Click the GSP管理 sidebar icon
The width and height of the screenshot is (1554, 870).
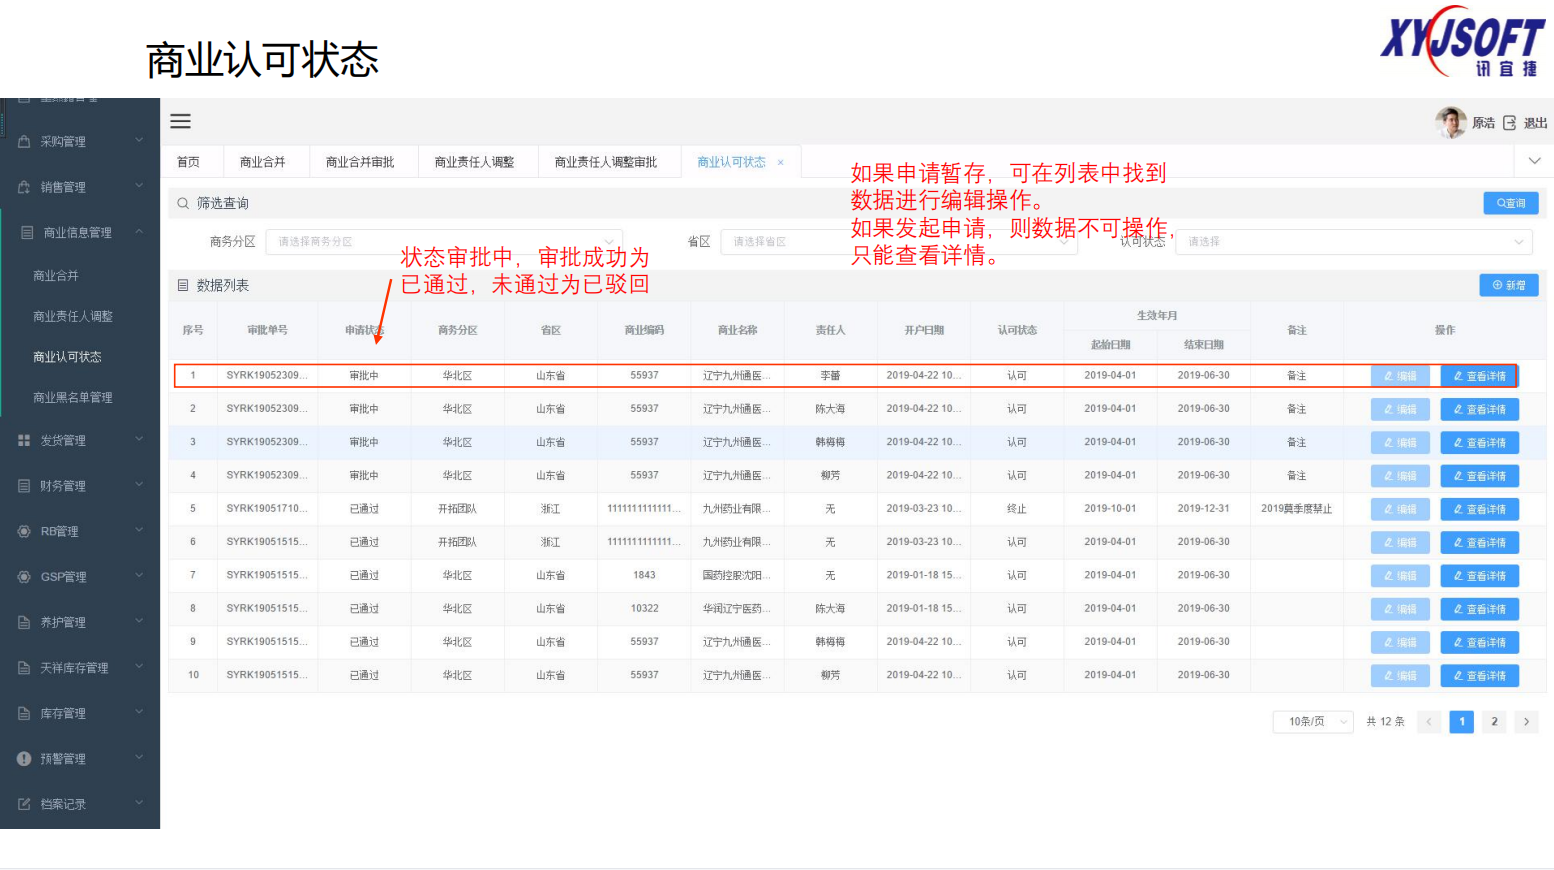click(24, 577)
